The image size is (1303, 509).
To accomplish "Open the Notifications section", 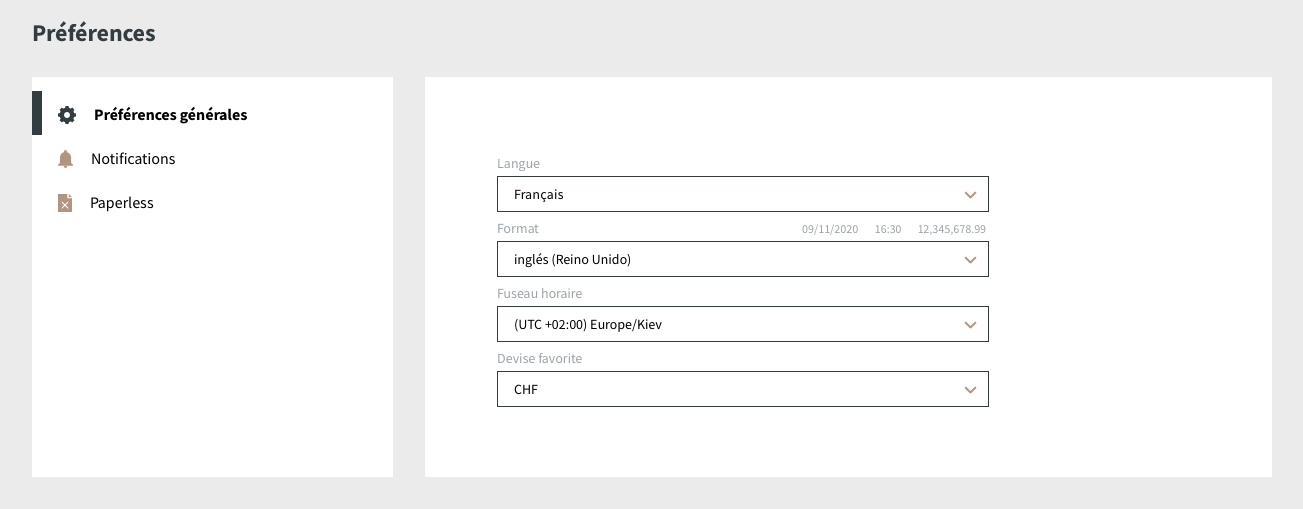I will (133, 159).
